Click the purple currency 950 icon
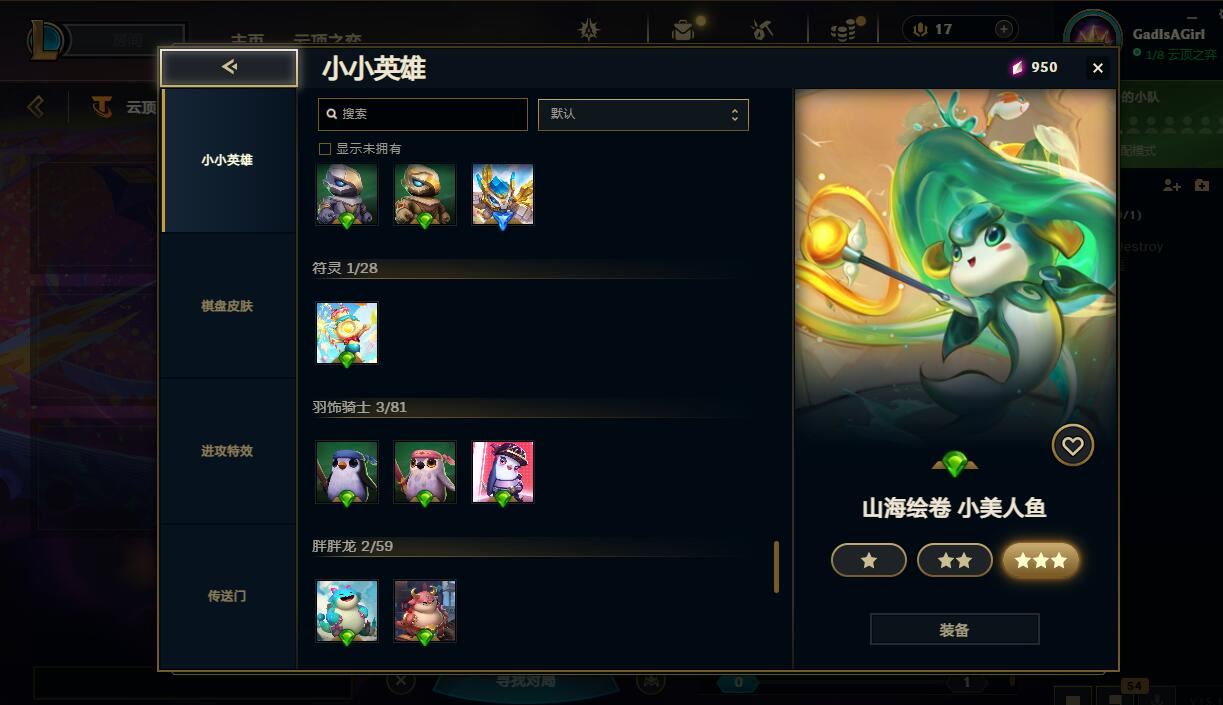 coord(1018,67)
